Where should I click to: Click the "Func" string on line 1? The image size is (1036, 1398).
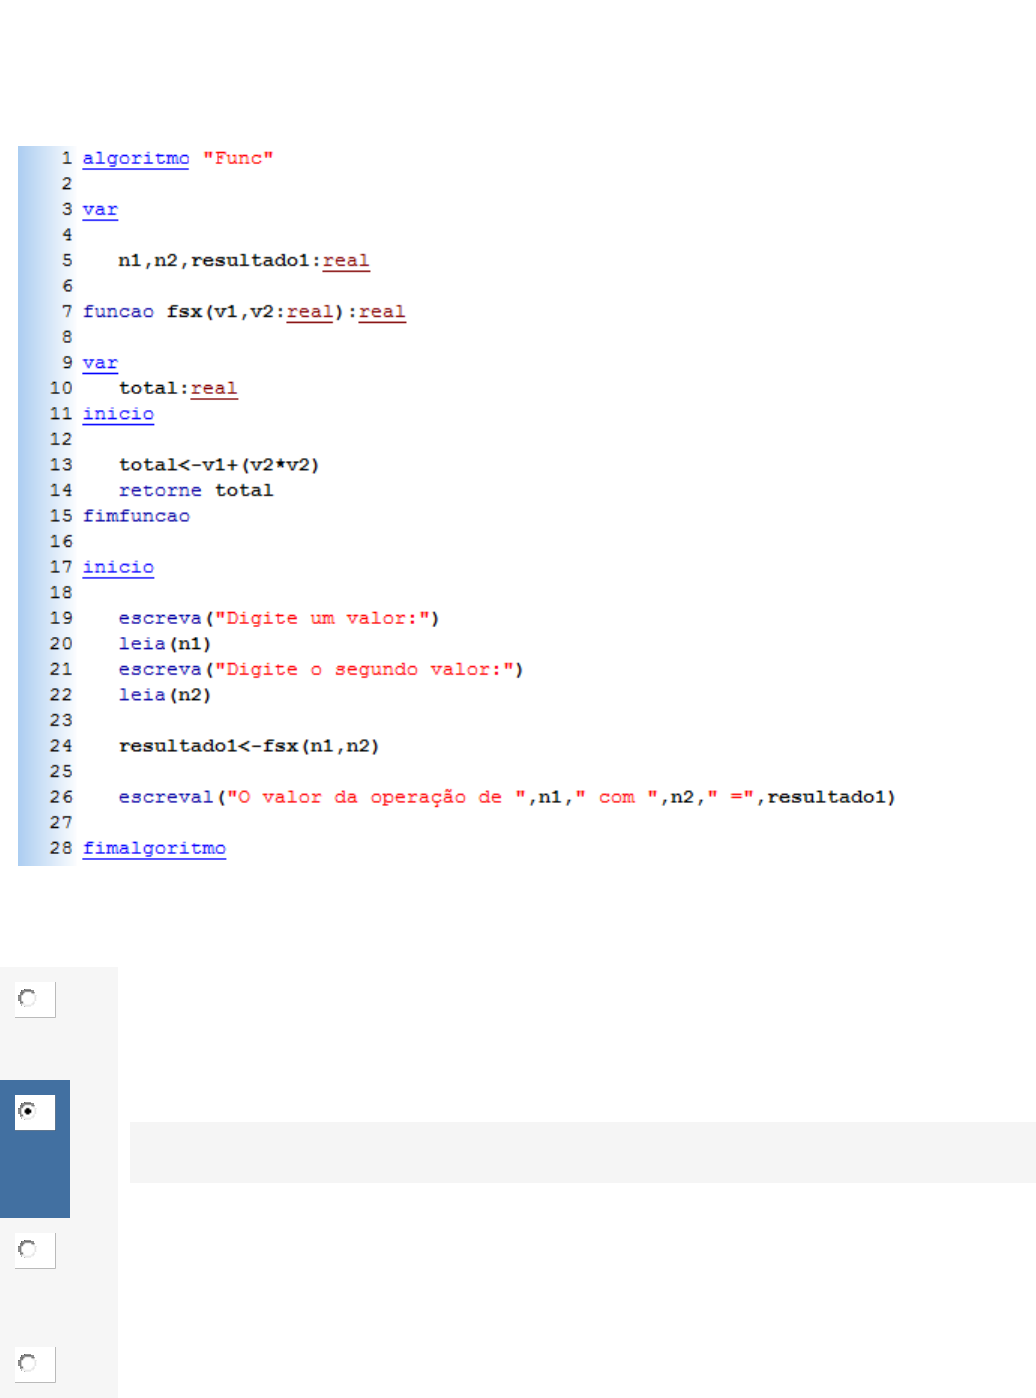[x=238, y=158]
